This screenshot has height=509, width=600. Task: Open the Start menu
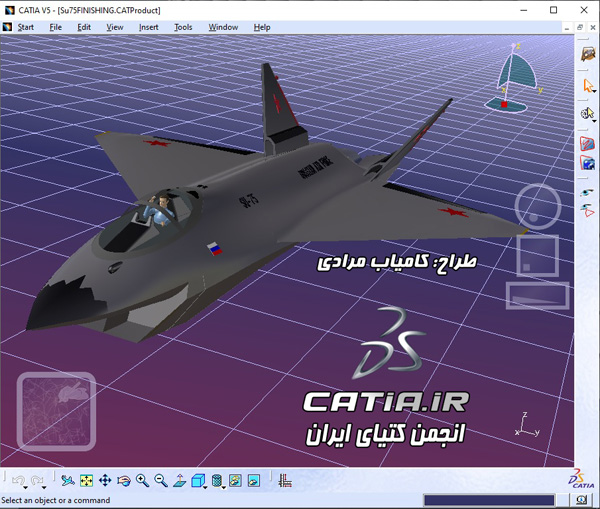[x=25, y=27]
